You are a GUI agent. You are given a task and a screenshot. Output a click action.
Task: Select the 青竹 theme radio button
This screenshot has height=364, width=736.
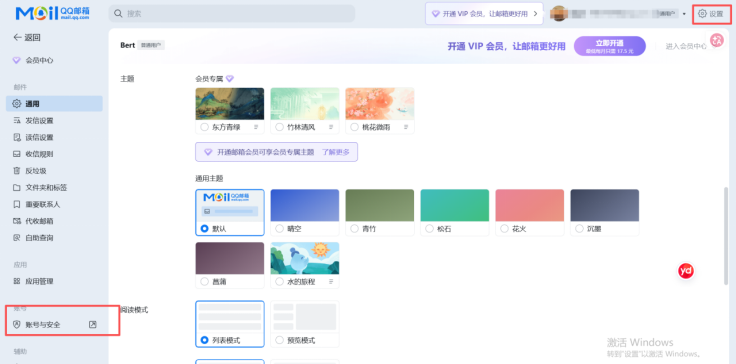click(x=354, y=229)
